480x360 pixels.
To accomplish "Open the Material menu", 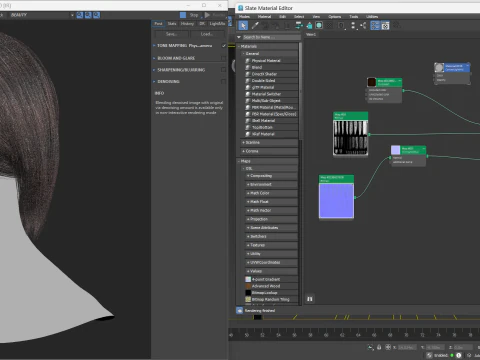I will pyautogui.click(x=264, y=17).
